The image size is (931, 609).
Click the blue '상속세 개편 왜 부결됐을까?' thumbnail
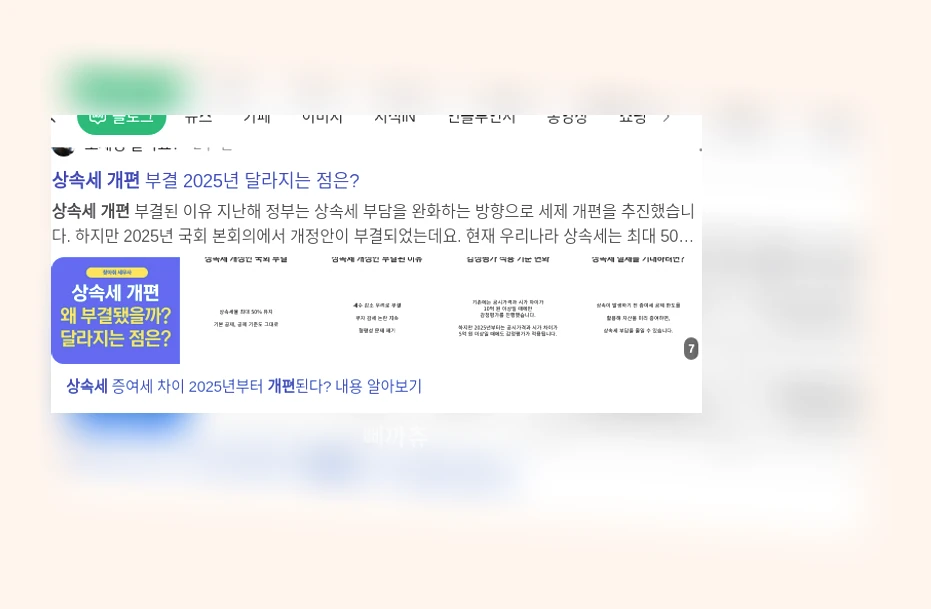[115, 310]
